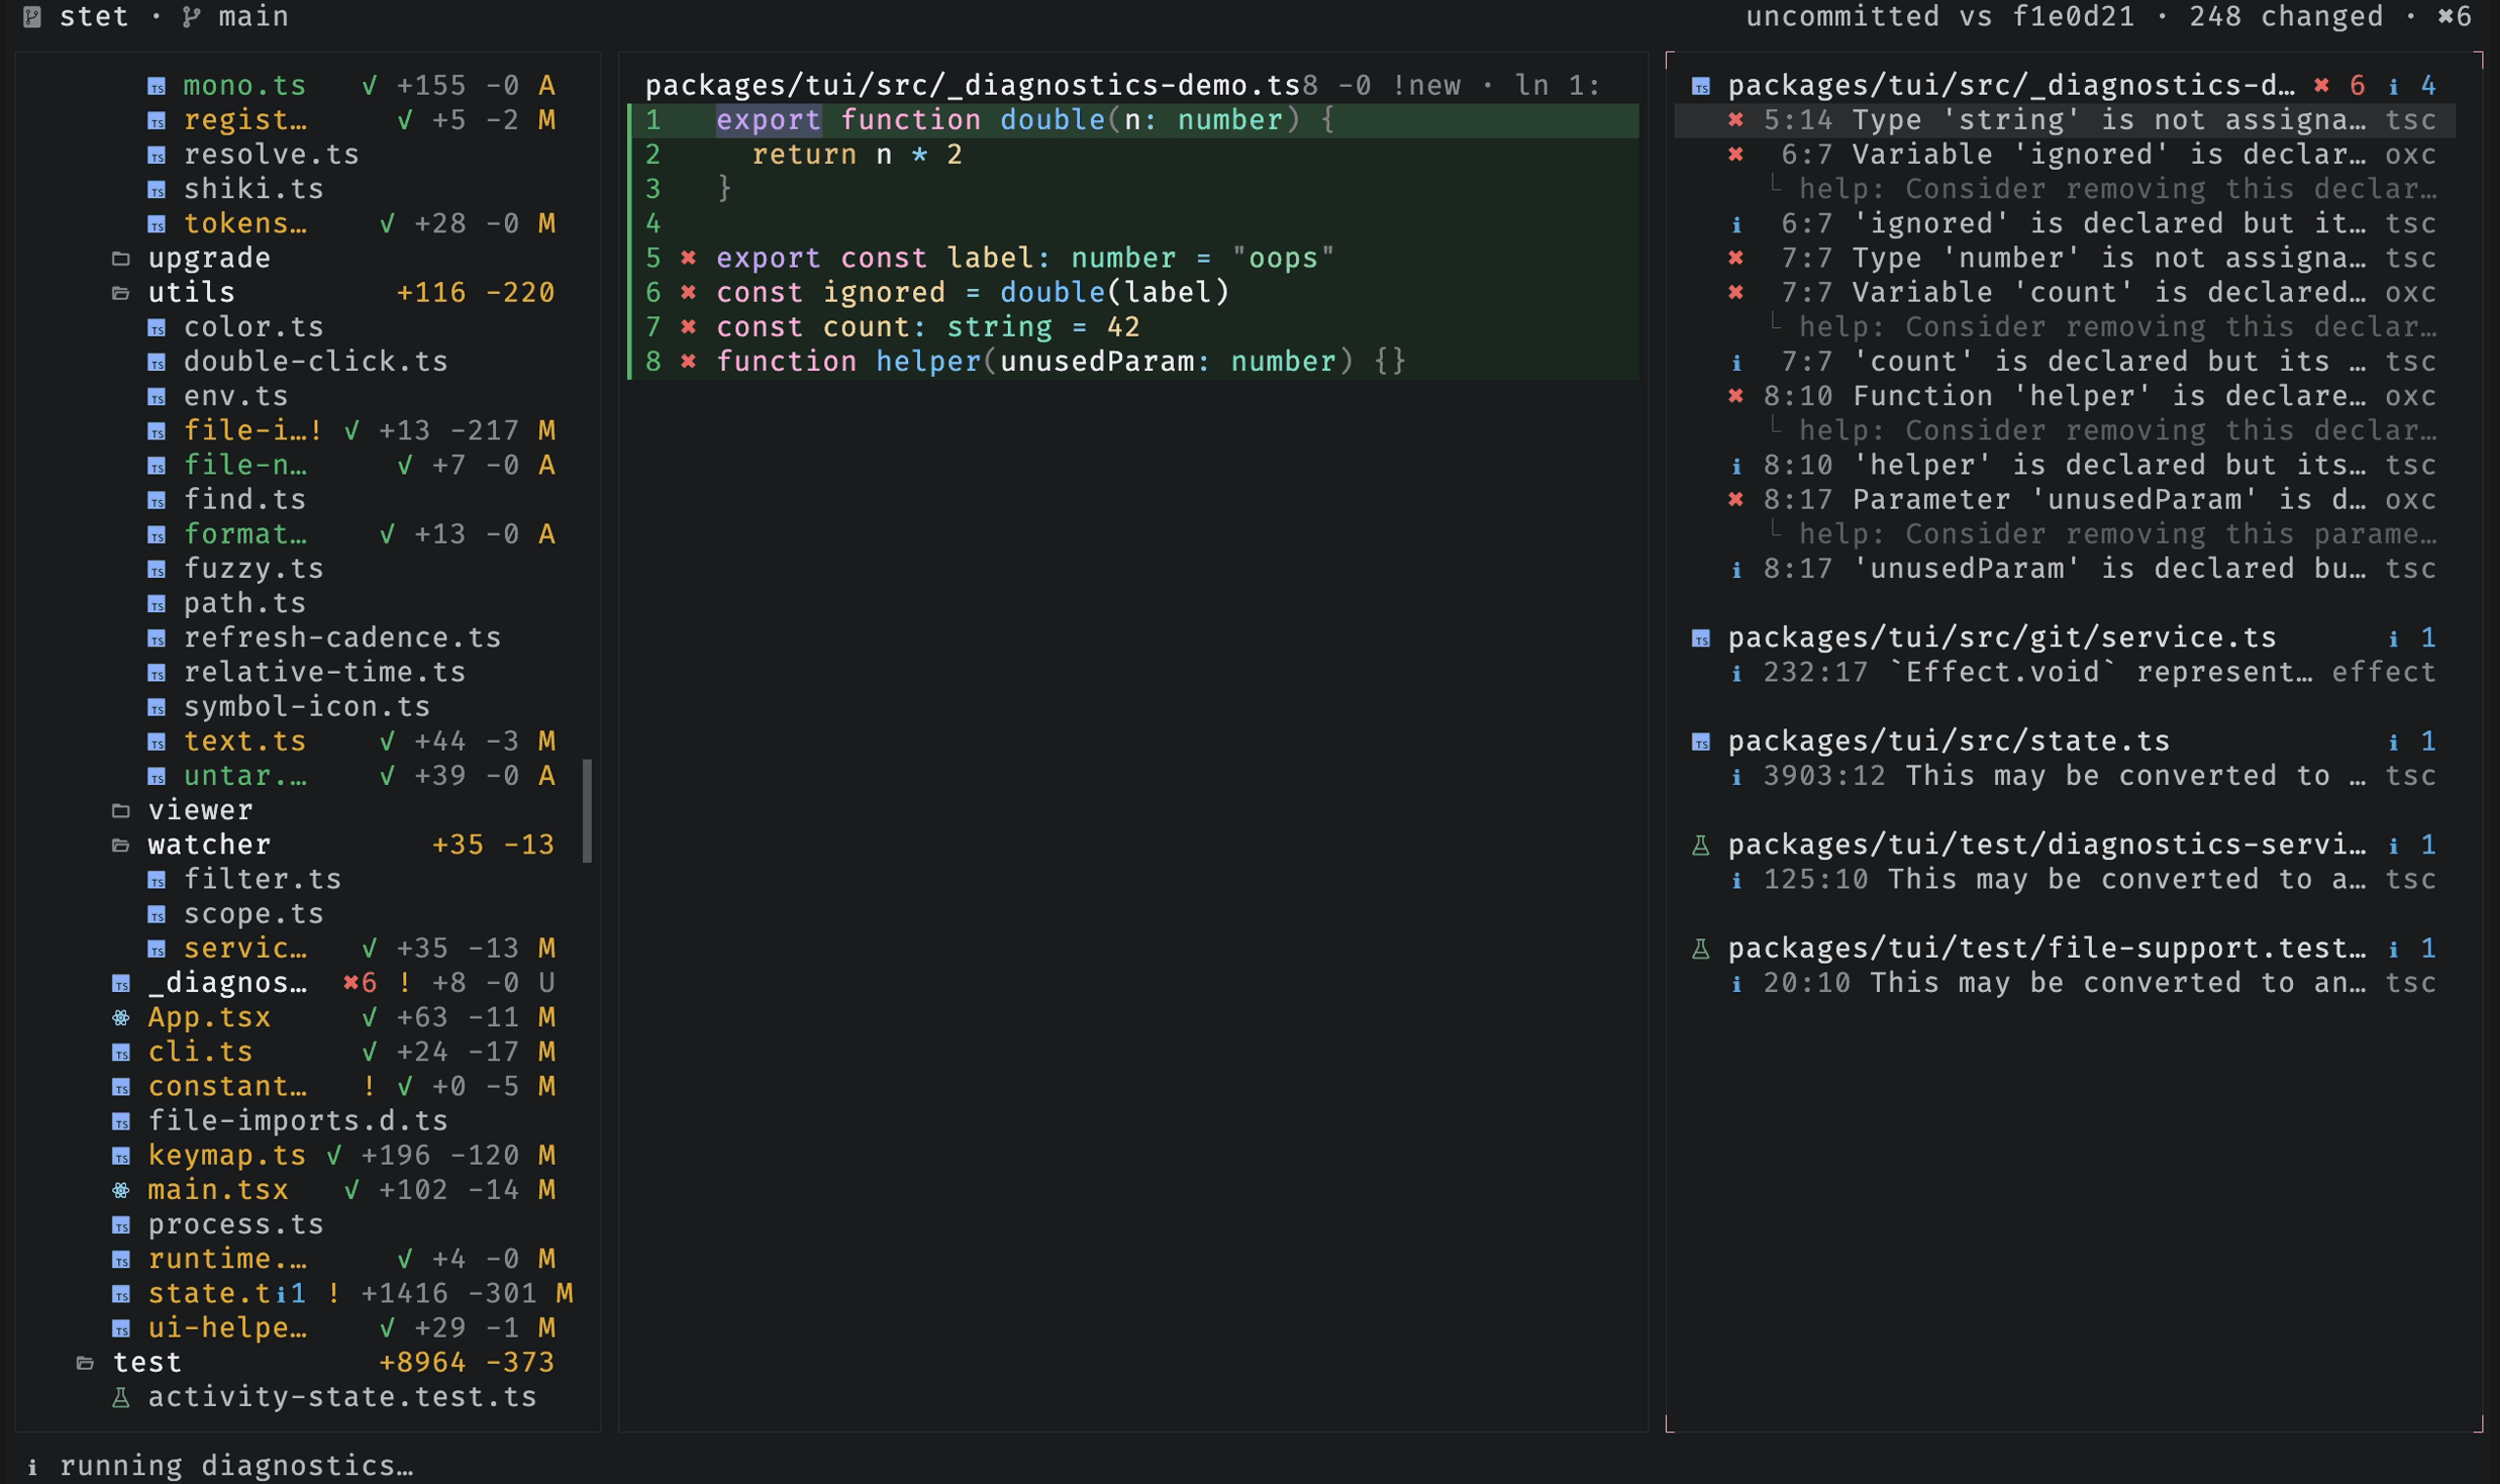Click the stet app icon in header

tap(32, 17)
